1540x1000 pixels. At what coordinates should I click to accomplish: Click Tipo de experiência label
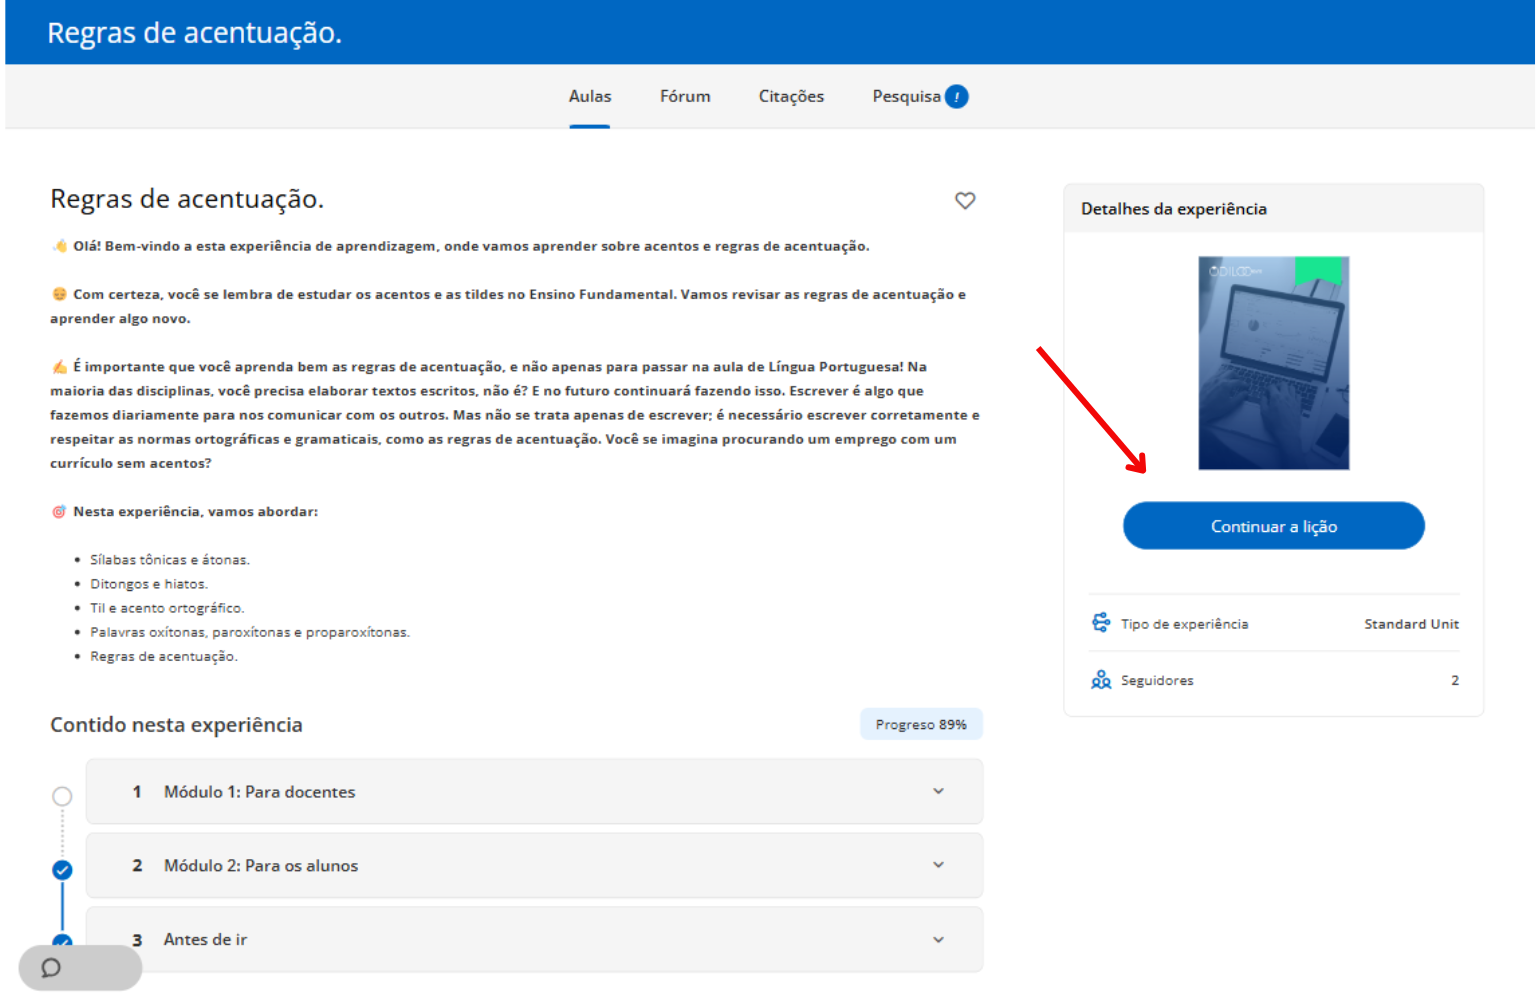pyautogui.click(x=1184, y=624)
